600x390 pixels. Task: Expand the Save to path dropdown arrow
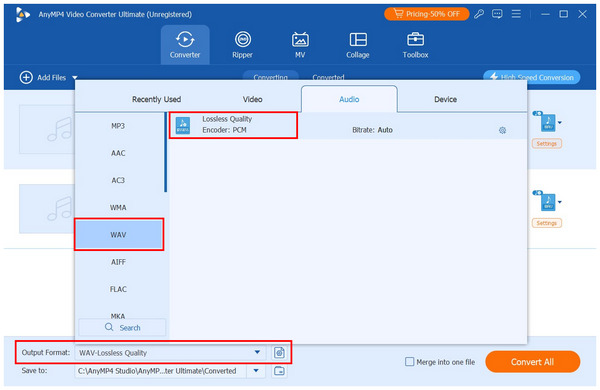pos(256,370)
